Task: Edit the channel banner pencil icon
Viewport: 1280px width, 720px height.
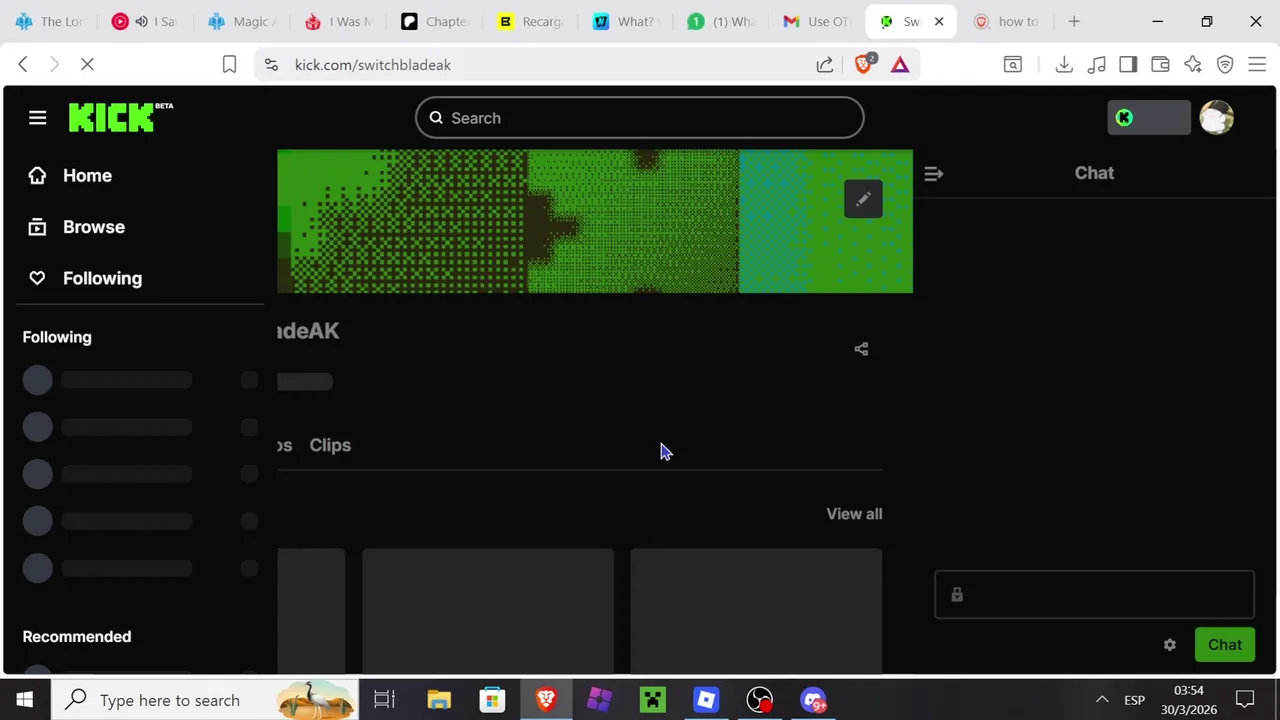Action: pyautogui.click(x=863, y=199)
